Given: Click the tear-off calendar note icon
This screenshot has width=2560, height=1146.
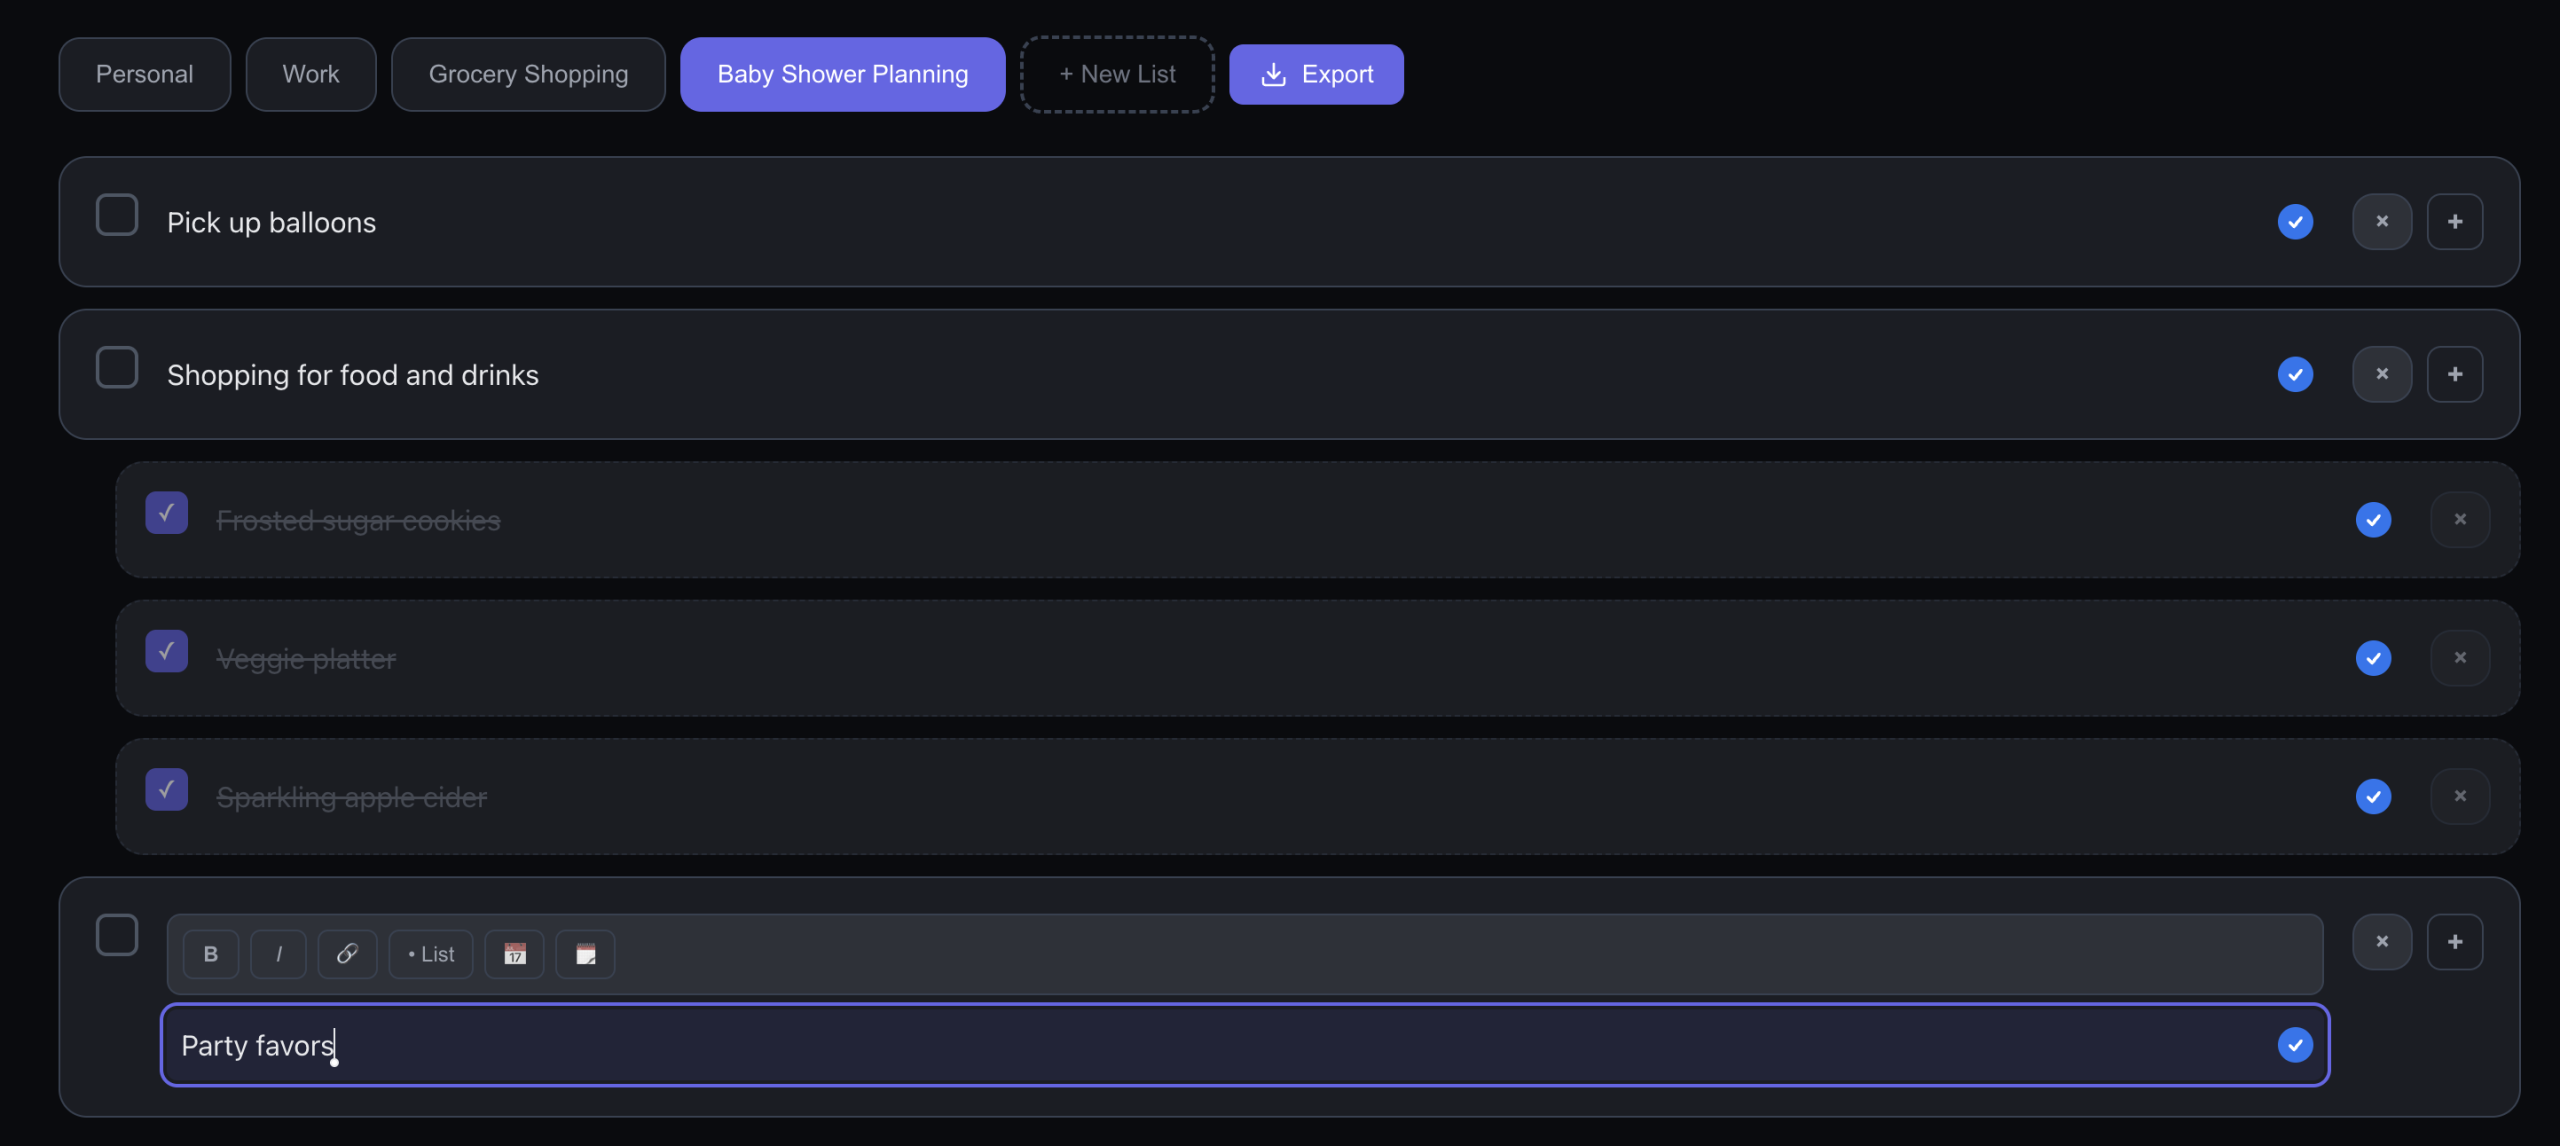Looking at the screenshot, I should point(585,953).
